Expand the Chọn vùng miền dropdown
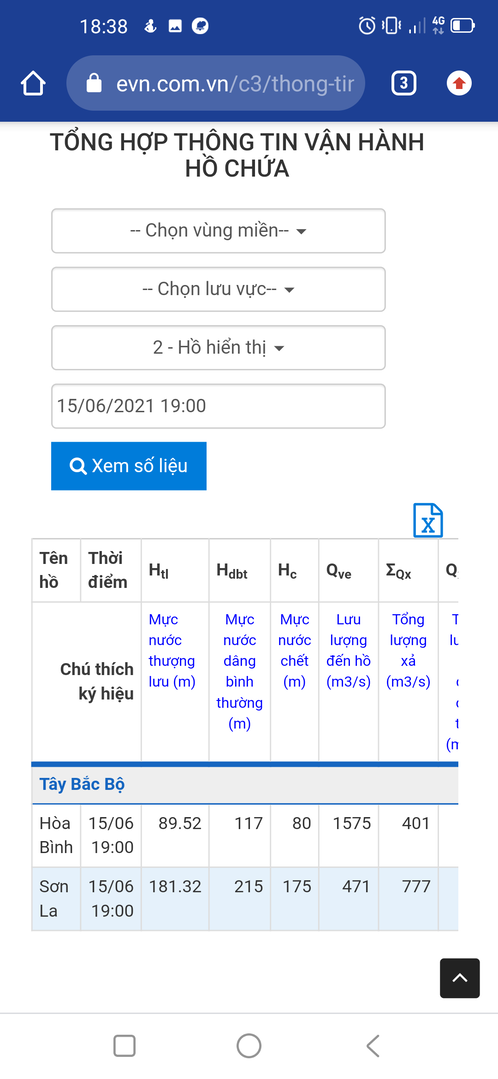498x1079 pixels. coord(218,231)
